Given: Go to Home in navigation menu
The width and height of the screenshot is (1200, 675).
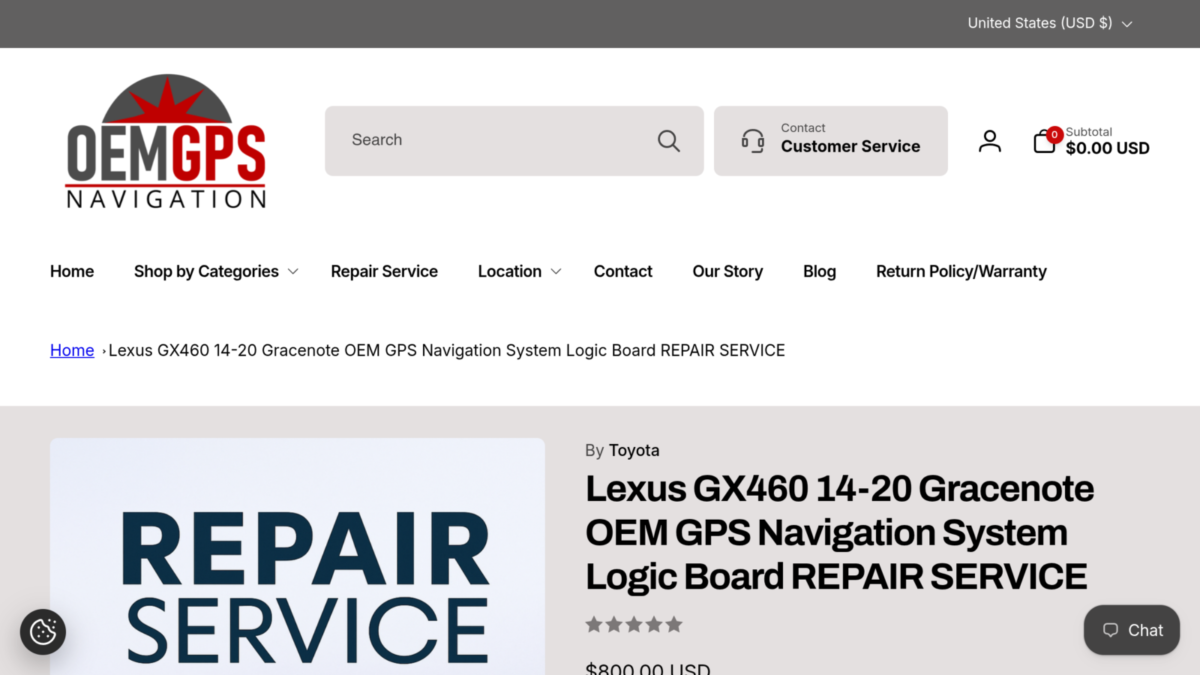Looking at the screenshot, I should 72,271.
